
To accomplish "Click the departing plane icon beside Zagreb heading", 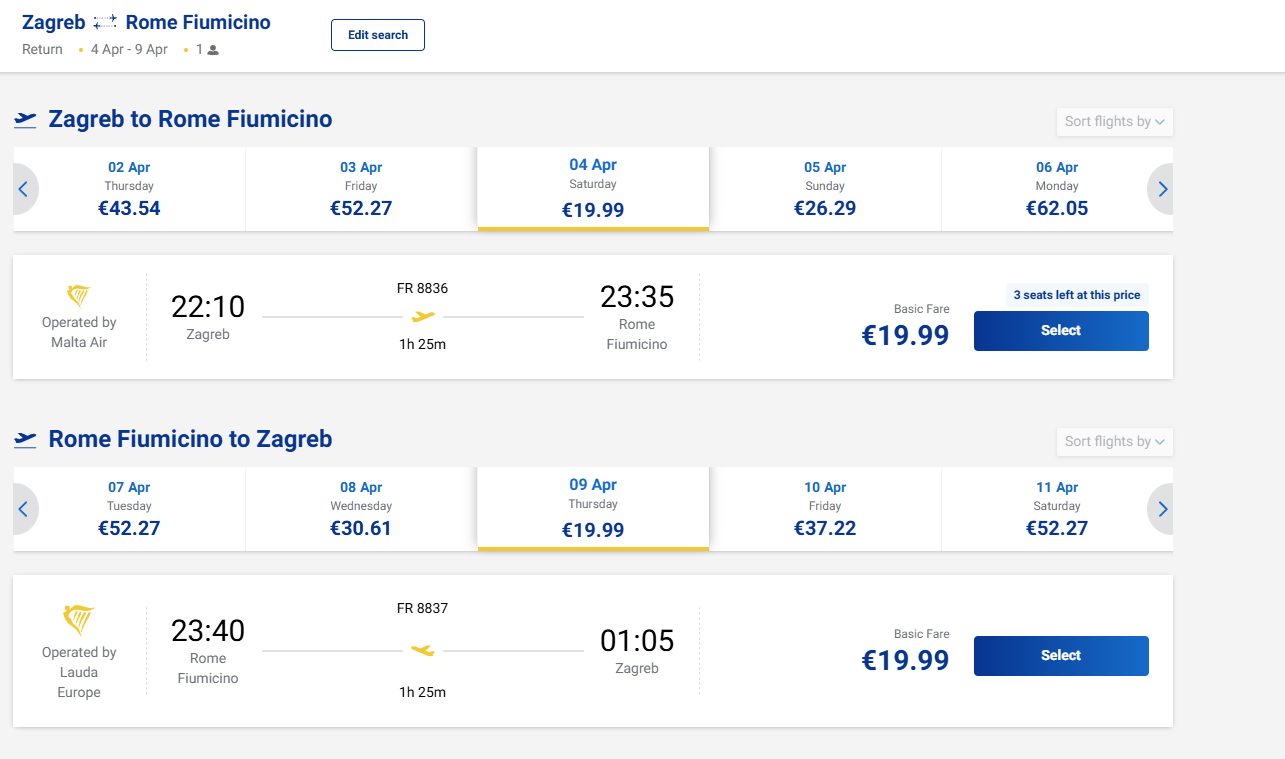I will tap(25, 120).
